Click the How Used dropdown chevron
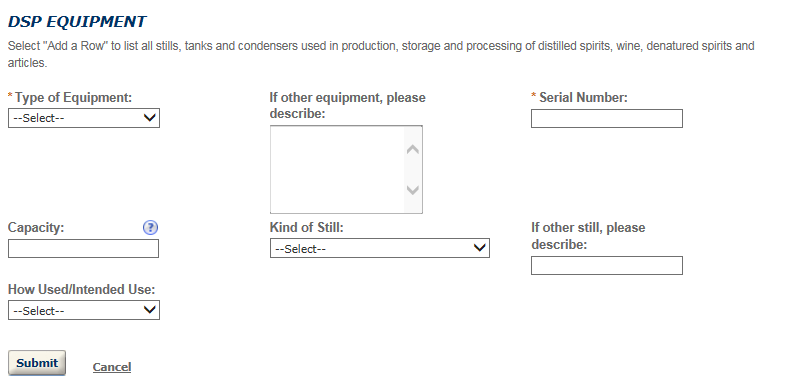This screenshot has height=386, width=799. tap(149, 310)
